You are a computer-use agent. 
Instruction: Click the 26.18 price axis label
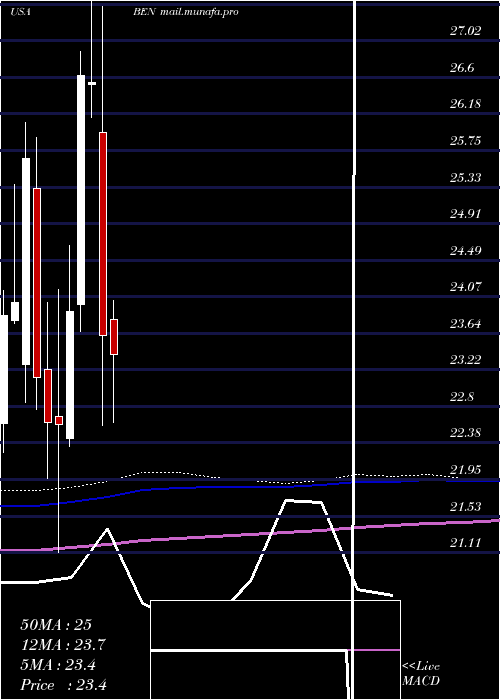point(465,104)
